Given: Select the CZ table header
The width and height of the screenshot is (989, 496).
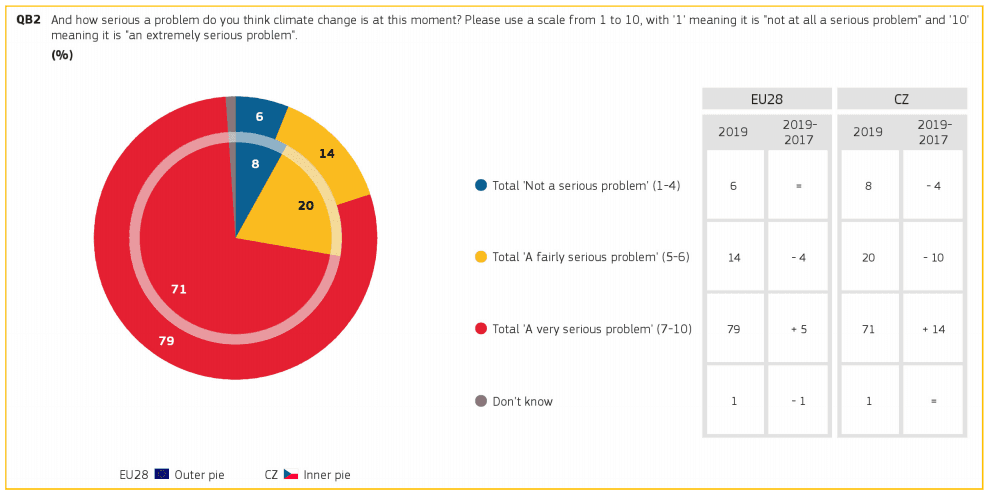Looking at the screenshot, I should pos(901,99).
